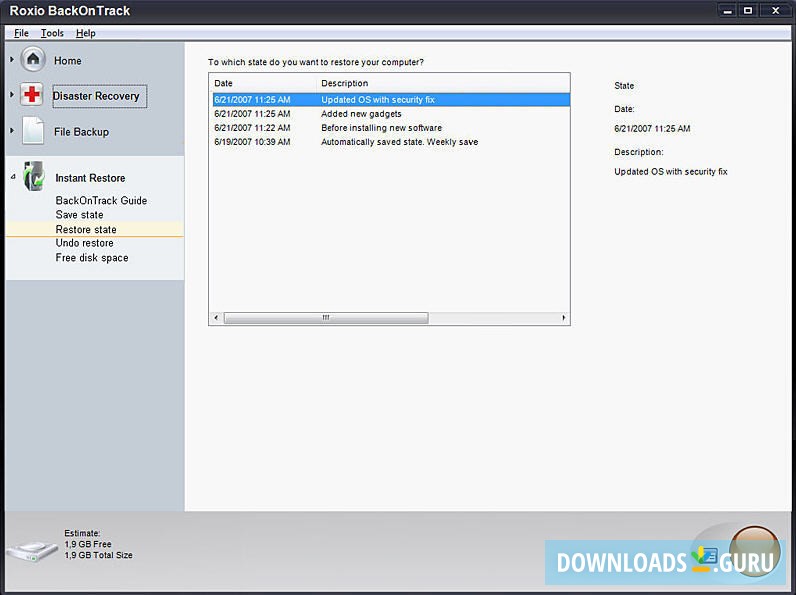Choose Undo restore

85,243
